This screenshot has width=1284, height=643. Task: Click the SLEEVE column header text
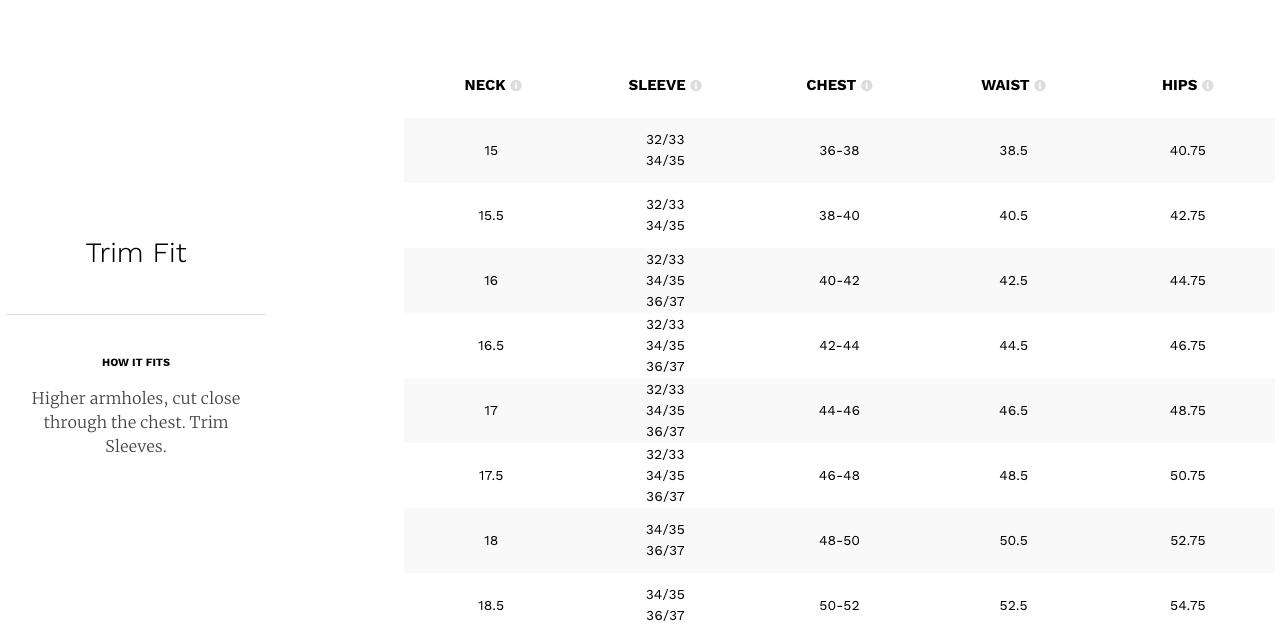click(657, 86)
